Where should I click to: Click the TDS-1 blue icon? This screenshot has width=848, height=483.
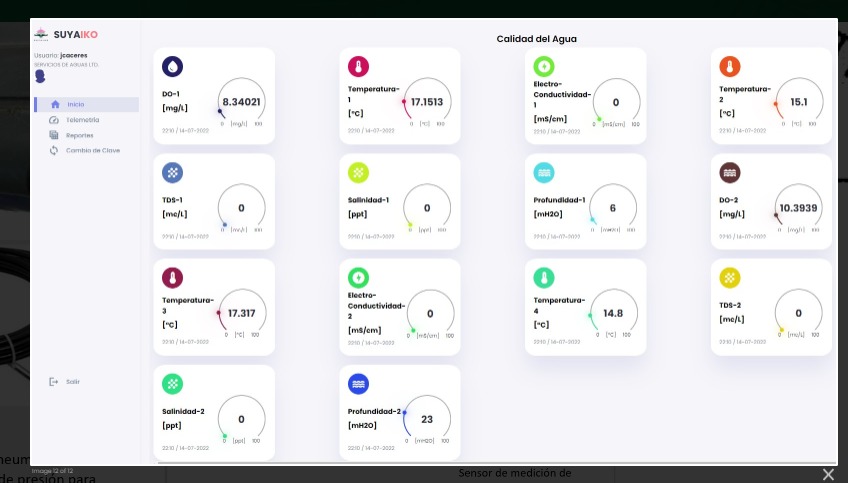(x=173, y=172)
